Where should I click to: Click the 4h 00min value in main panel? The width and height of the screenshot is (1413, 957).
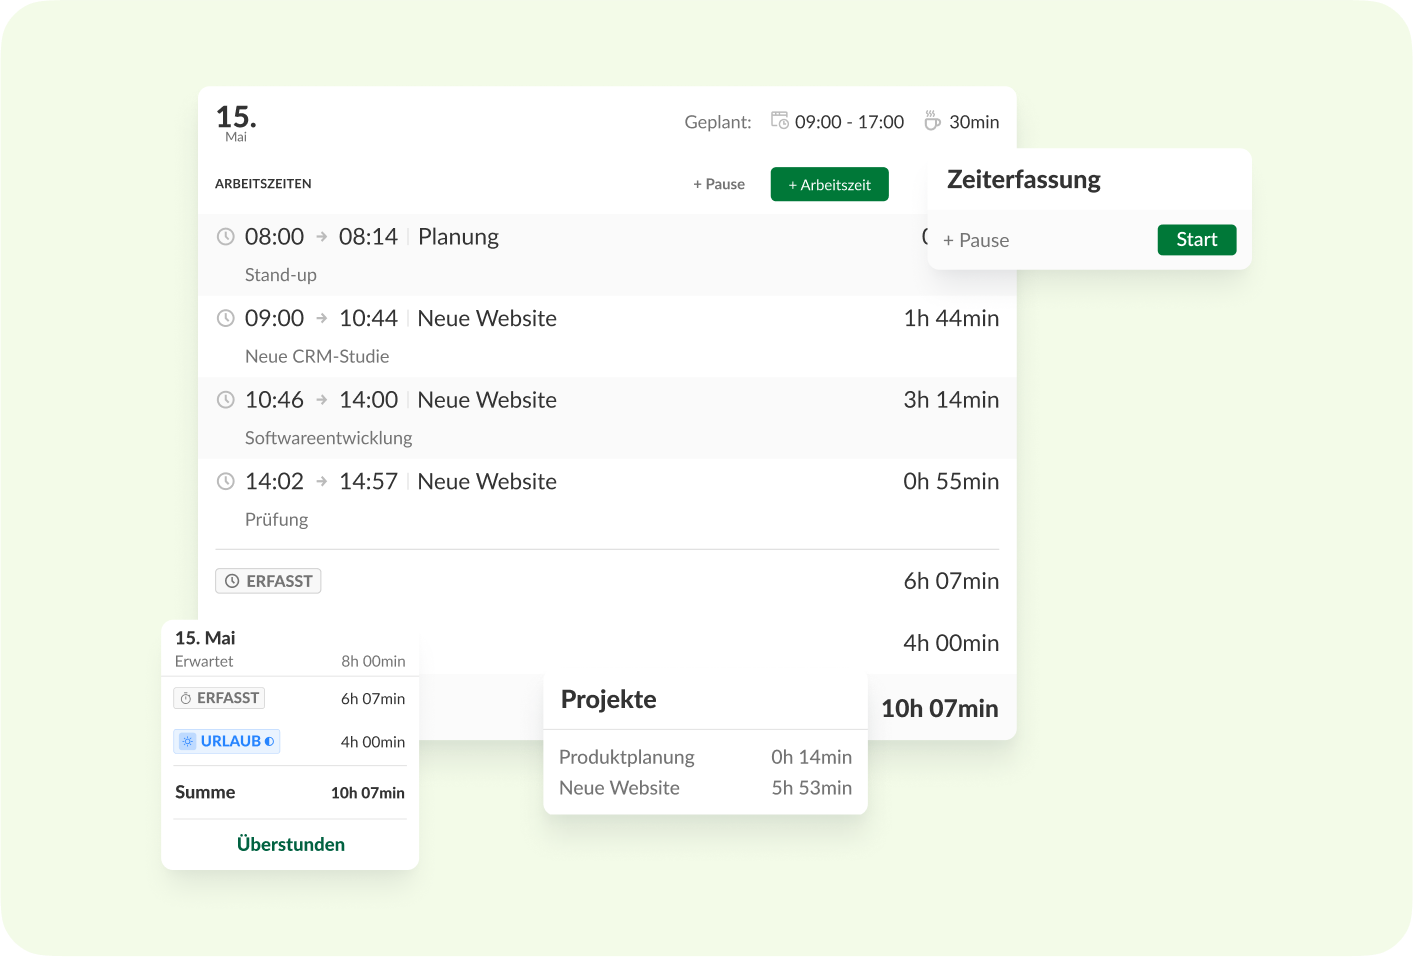[x=951, y=643]
